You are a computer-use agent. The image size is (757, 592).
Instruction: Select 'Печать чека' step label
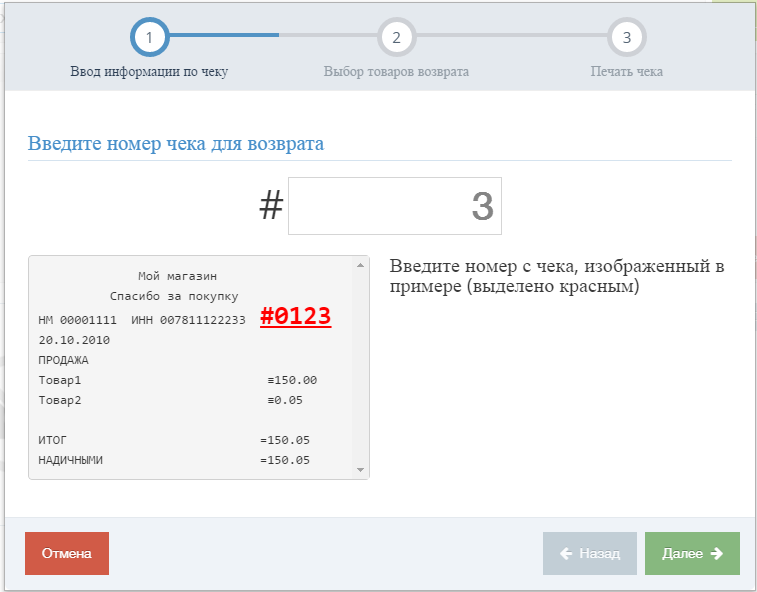[x=627, y=71]
